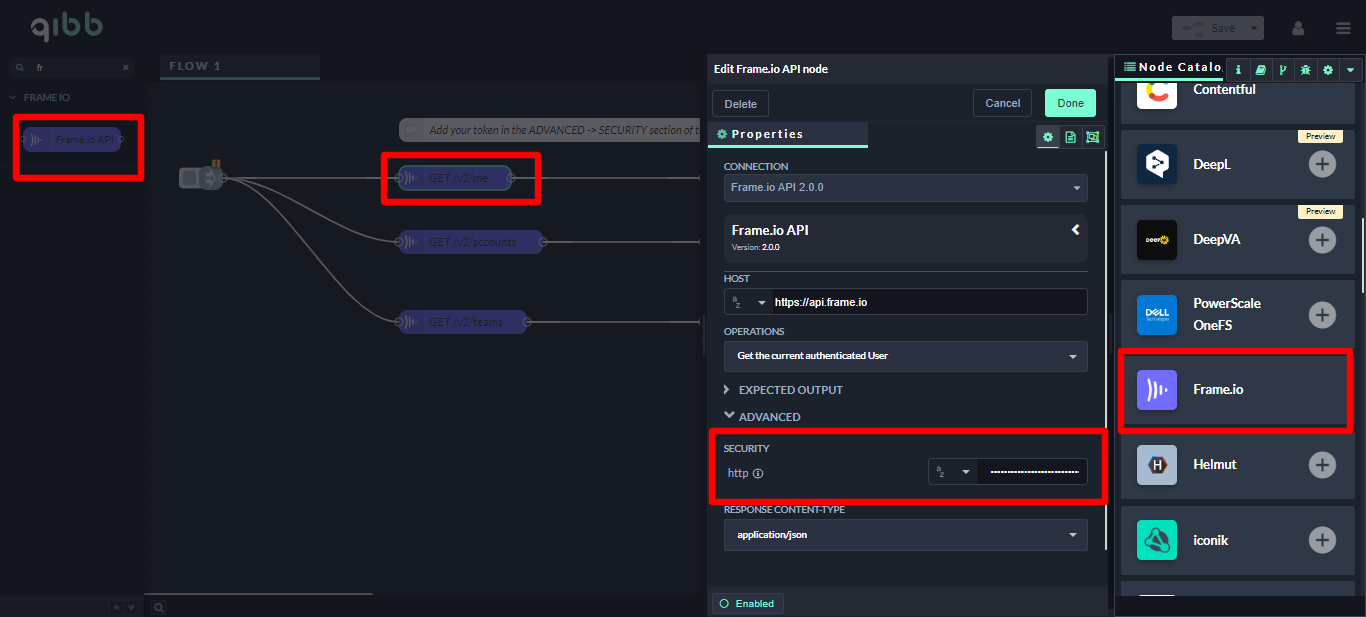Collapse the ADVANCED section
1366x617 pixels.
(762, 417)
